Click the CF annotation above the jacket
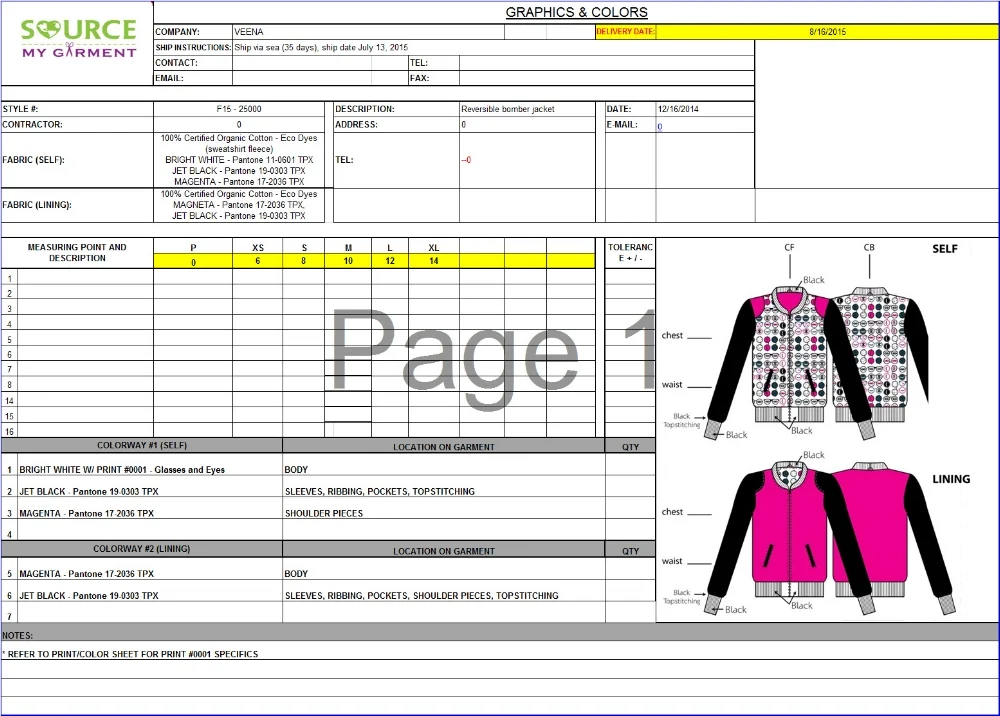The width and height of the screenshot is (1000, 716). click(x=790, y=247)
